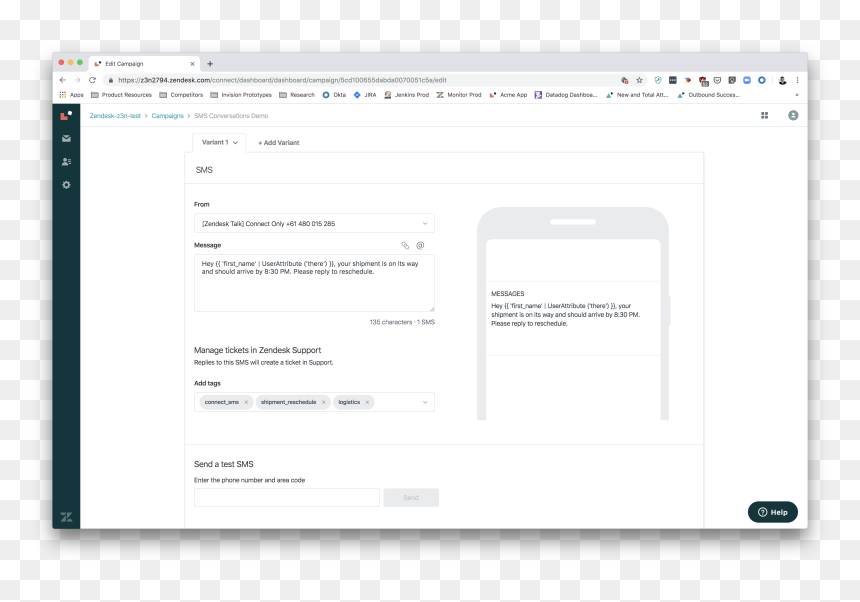Expand the Add tags dropdown arrow
This screenshot has height=602, width=860.
tap(425, 402)
